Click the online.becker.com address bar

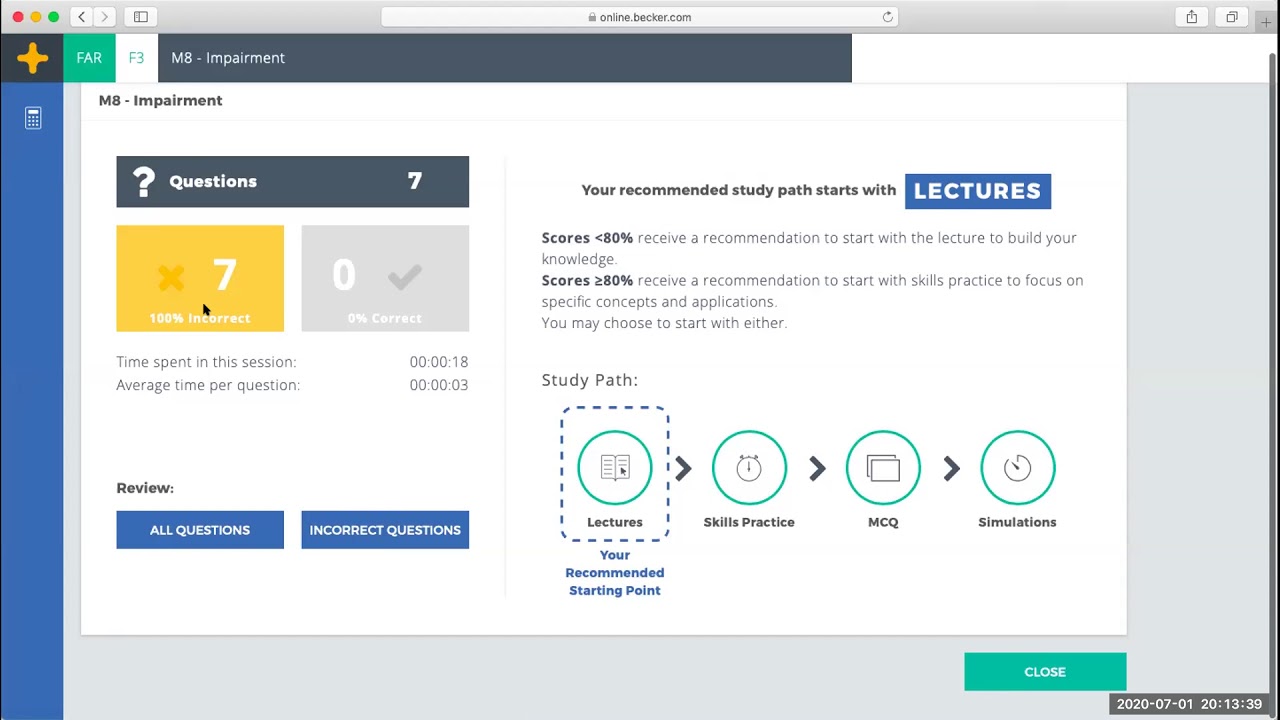(640, 17)
